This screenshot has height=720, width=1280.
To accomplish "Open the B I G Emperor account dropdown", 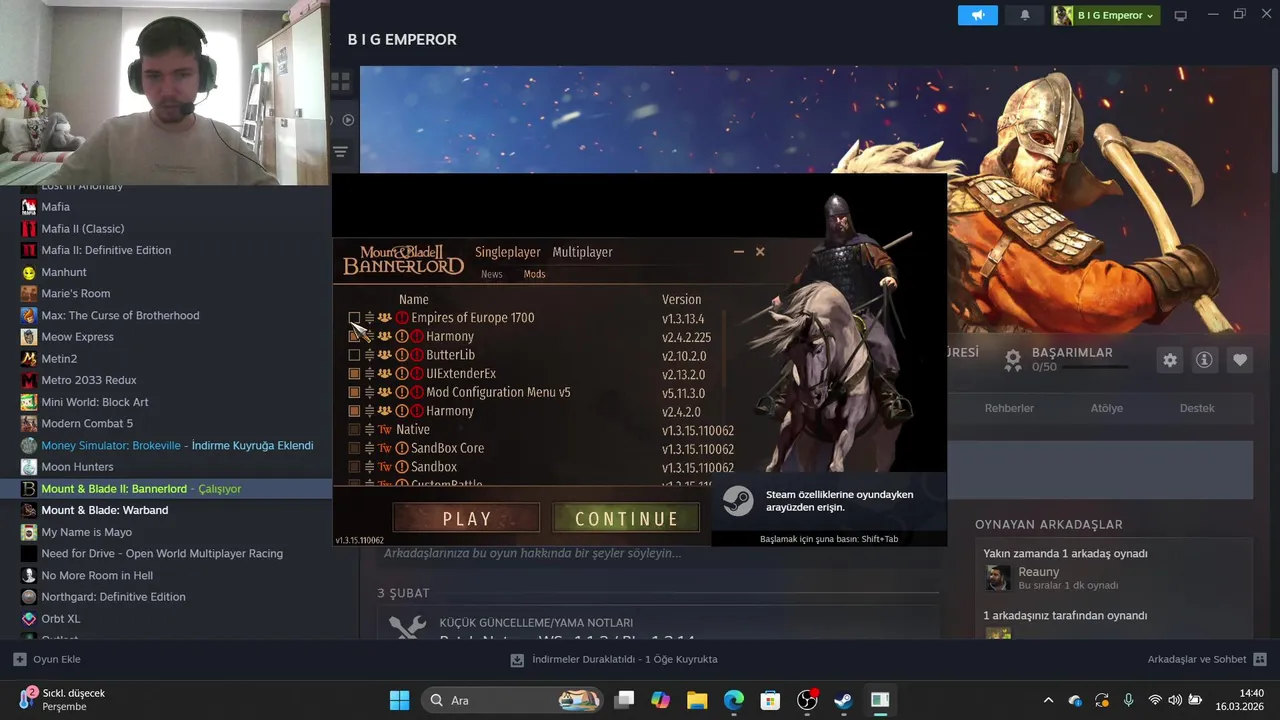I will (1106, 15).
